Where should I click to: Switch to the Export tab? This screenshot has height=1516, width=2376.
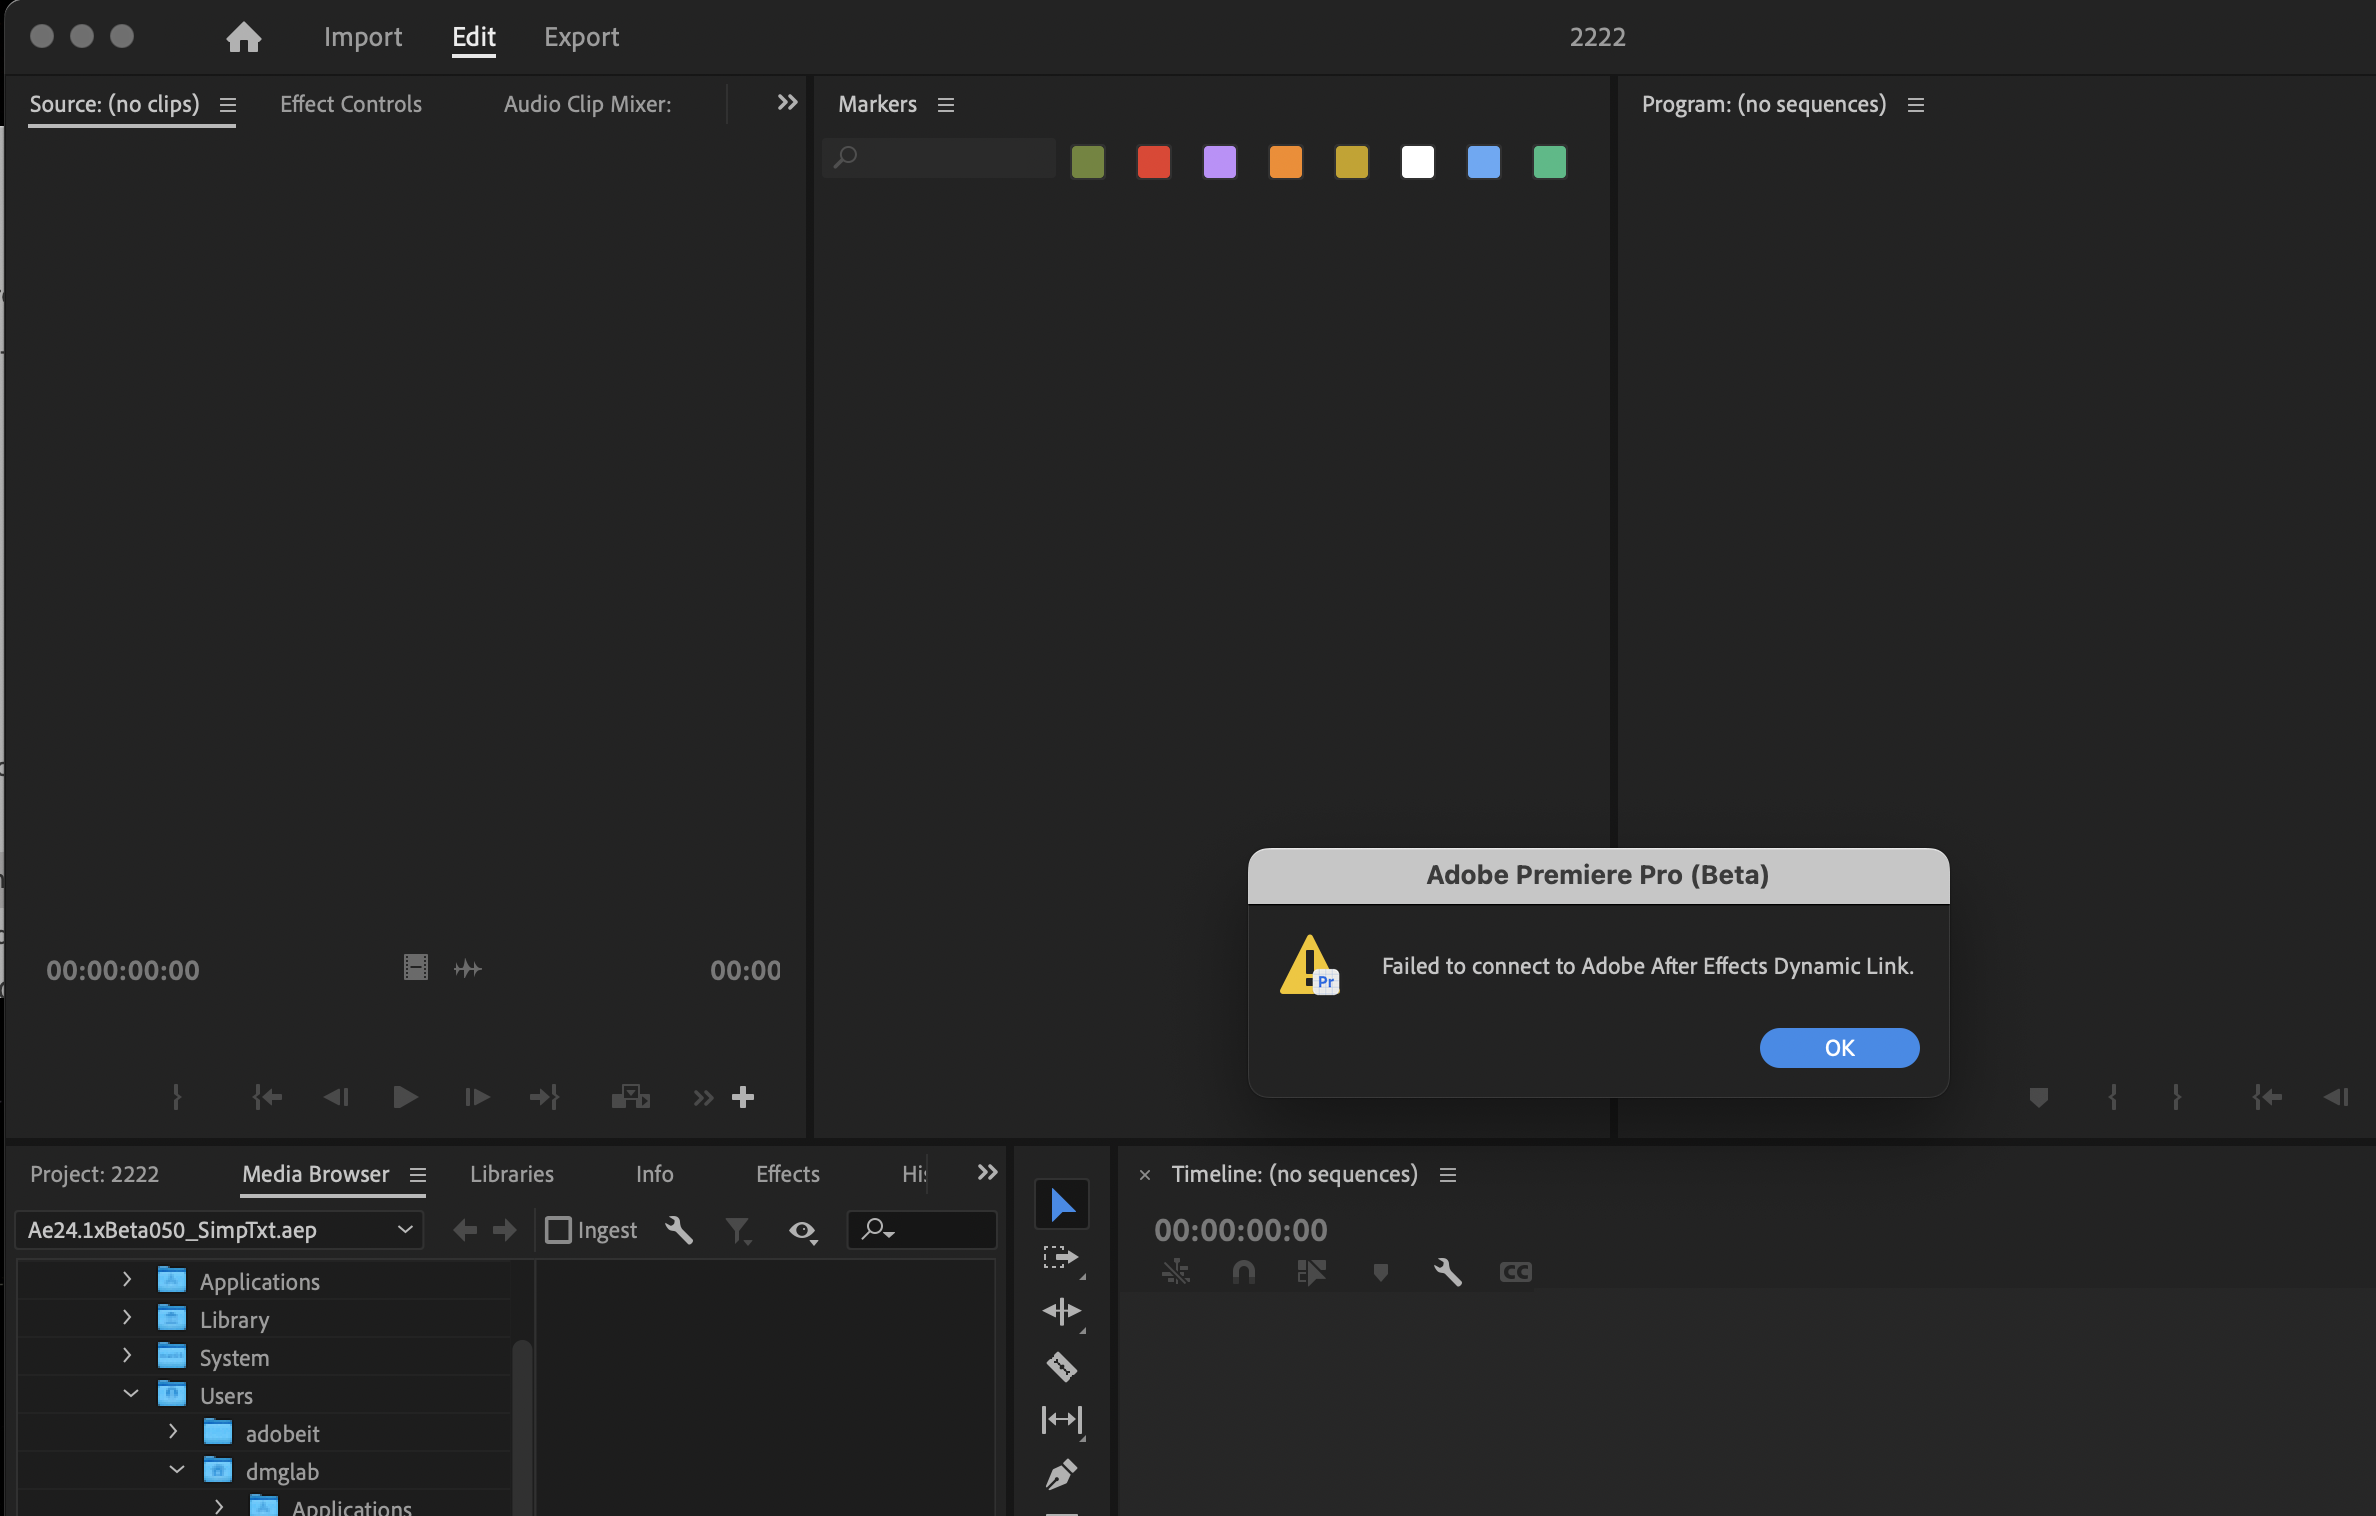tap(581, 37)
